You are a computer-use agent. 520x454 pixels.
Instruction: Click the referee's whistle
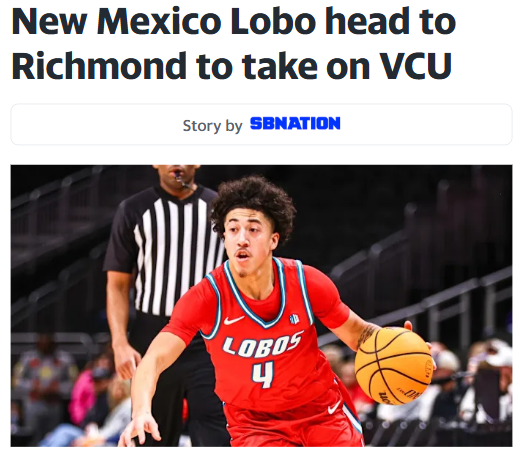(181, 181)
